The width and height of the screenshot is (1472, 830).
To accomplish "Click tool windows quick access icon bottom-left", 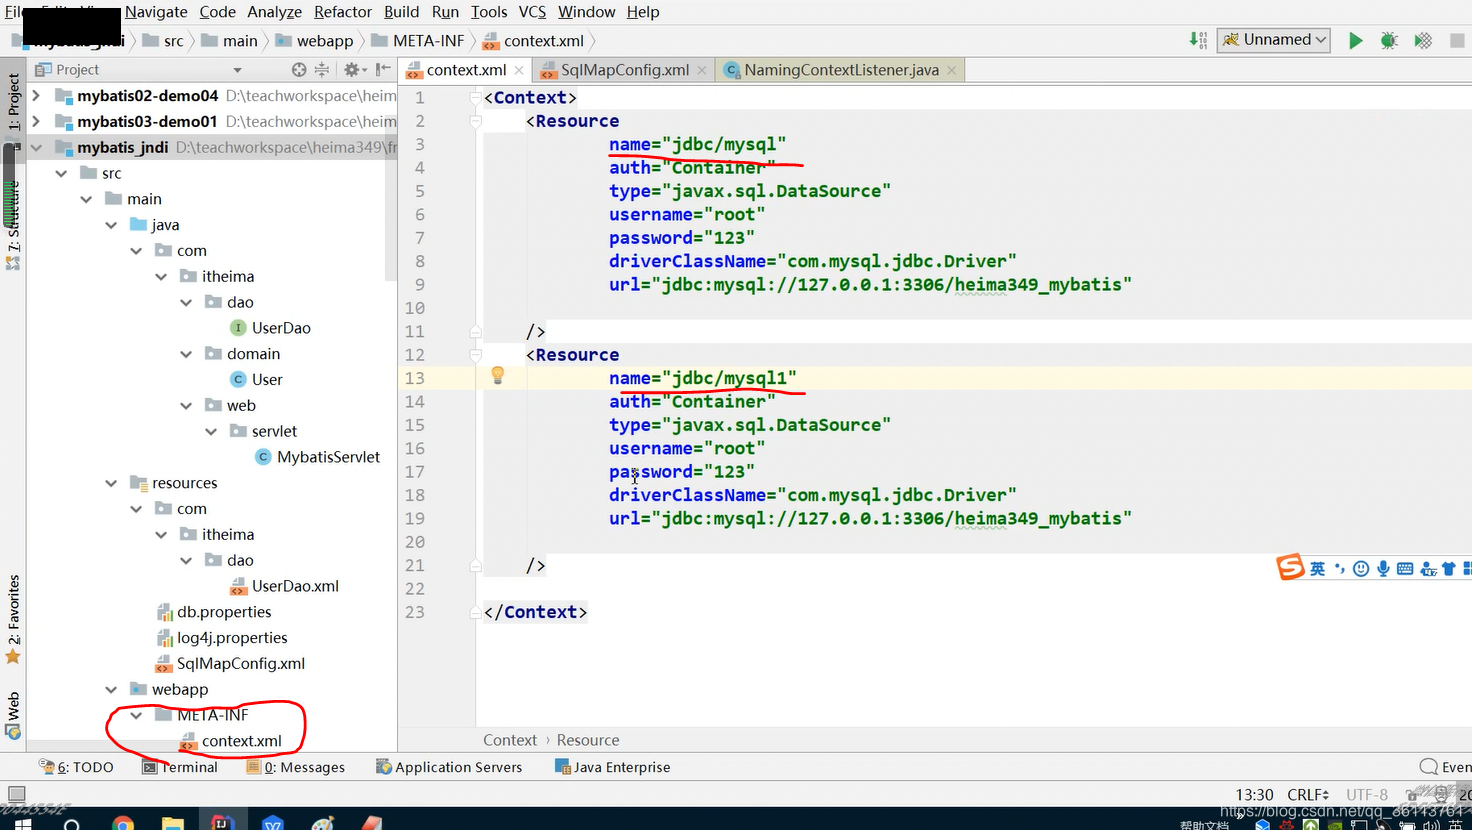I will pos(16,794).
